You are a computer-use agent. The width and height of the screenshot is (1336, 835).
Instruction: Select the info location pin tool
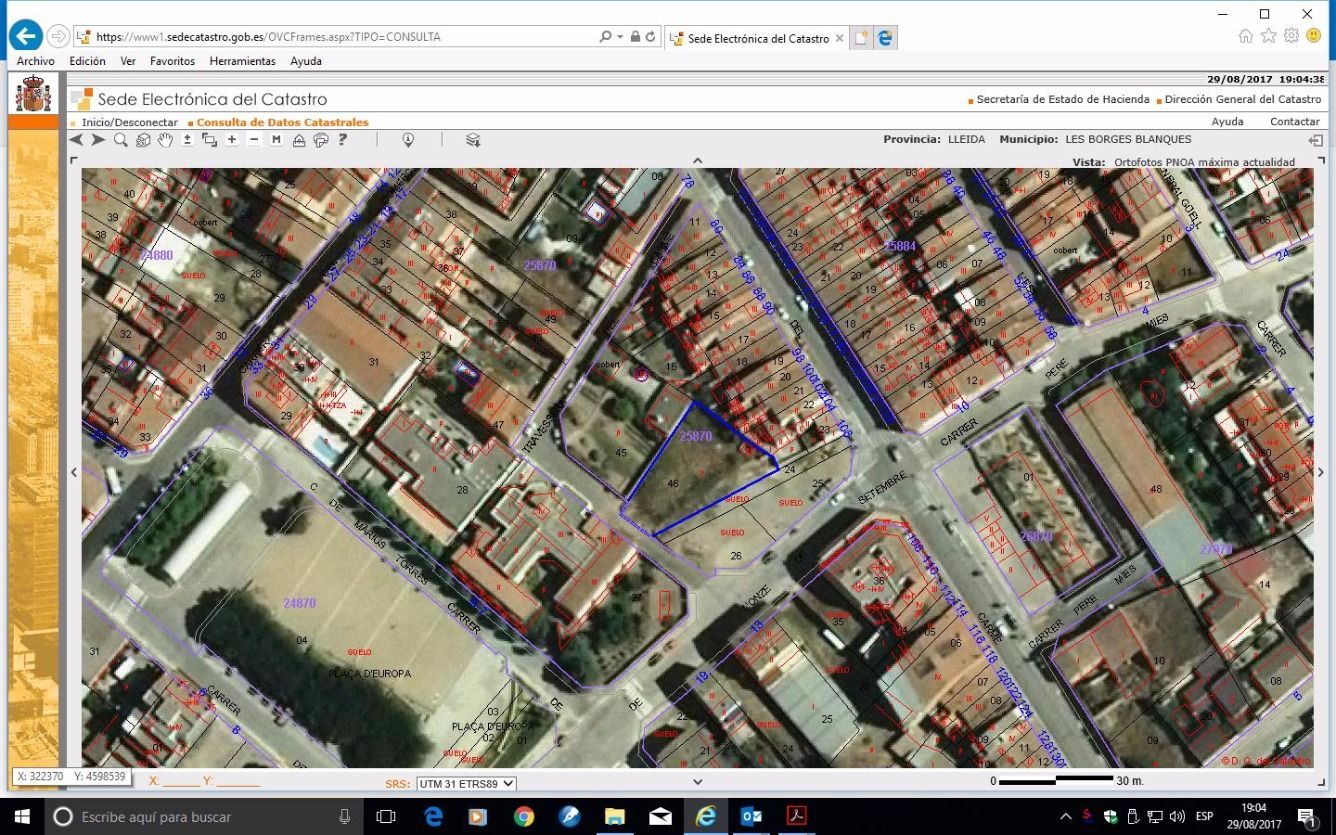click(x=408, y=140)
